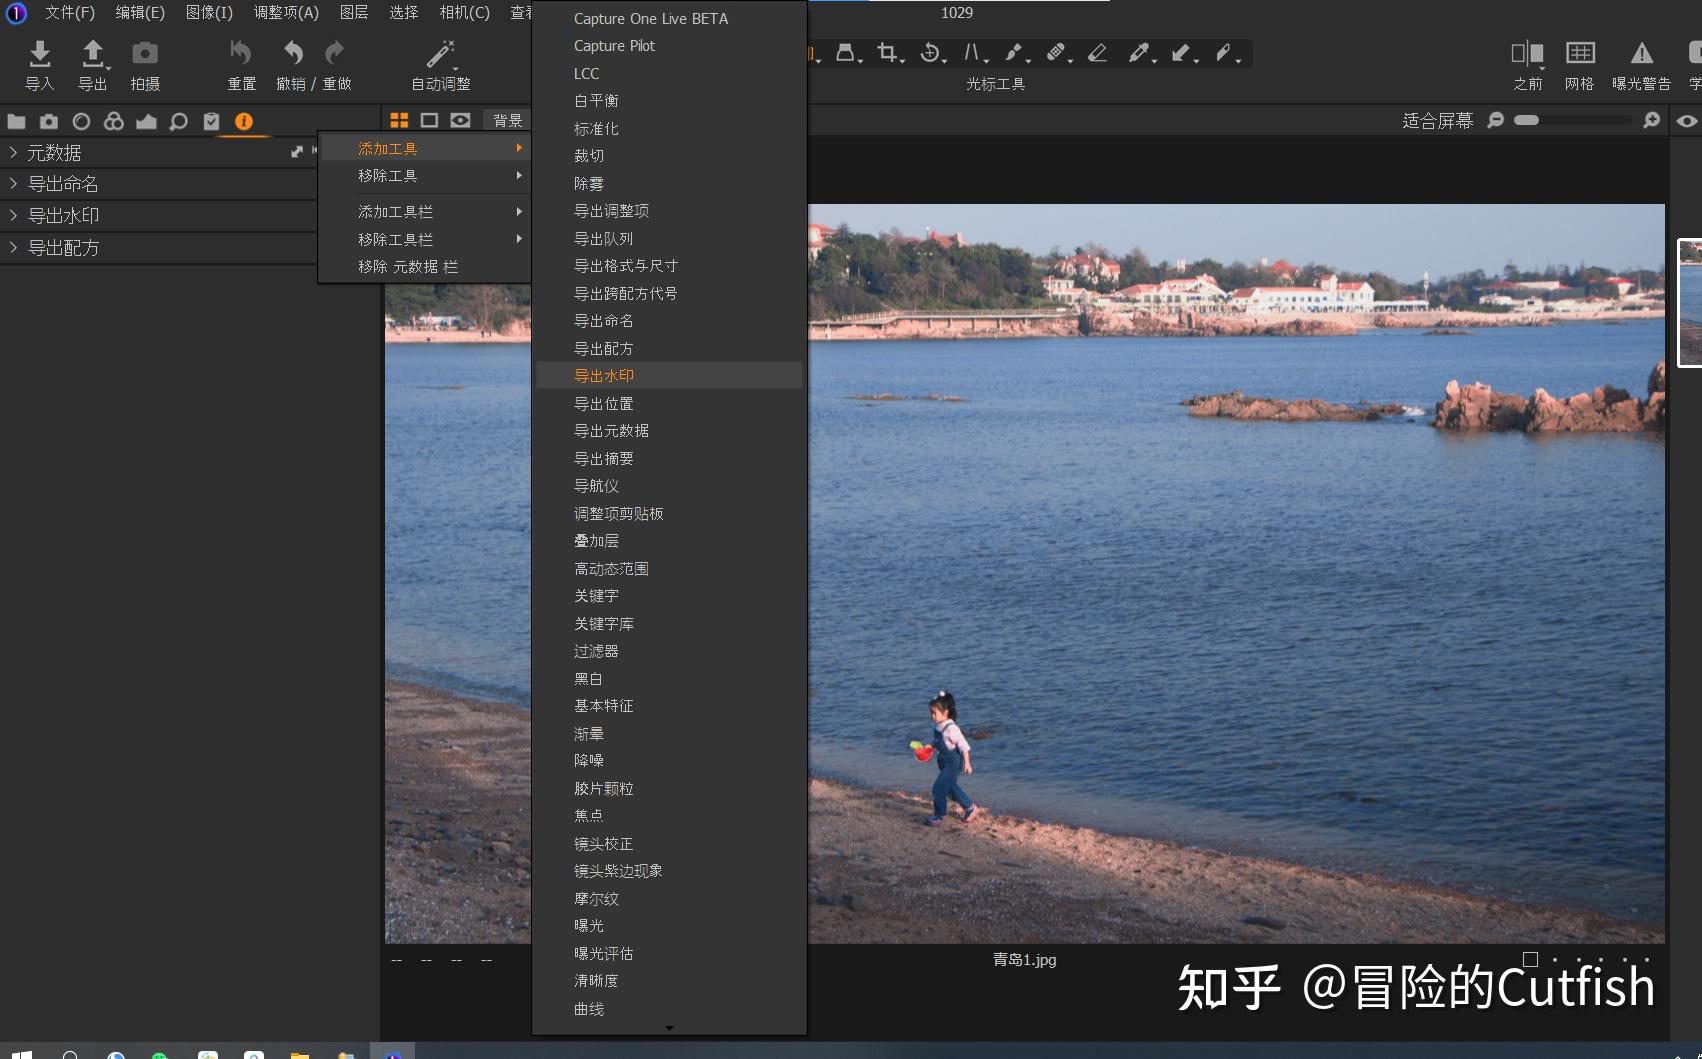Toggle 曝光警告 exposure warning
Screen dimensions: 1702x1059
pos(1642,53)
